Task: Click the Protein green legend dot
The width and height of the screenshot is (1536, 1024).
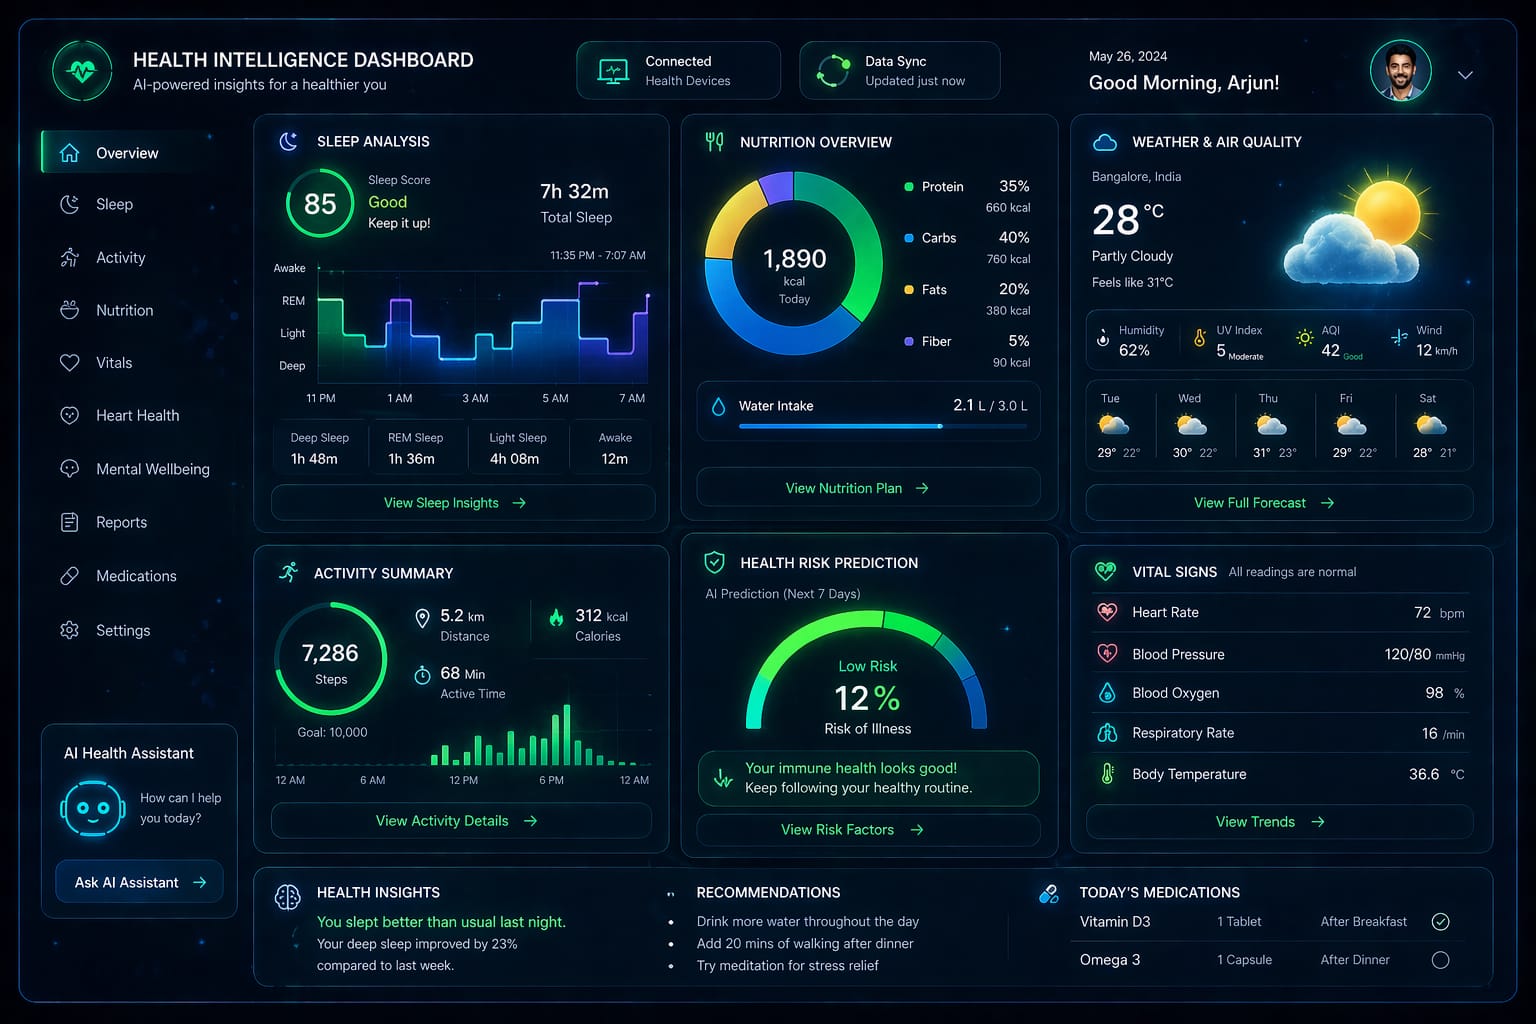Action: point(909,186)
